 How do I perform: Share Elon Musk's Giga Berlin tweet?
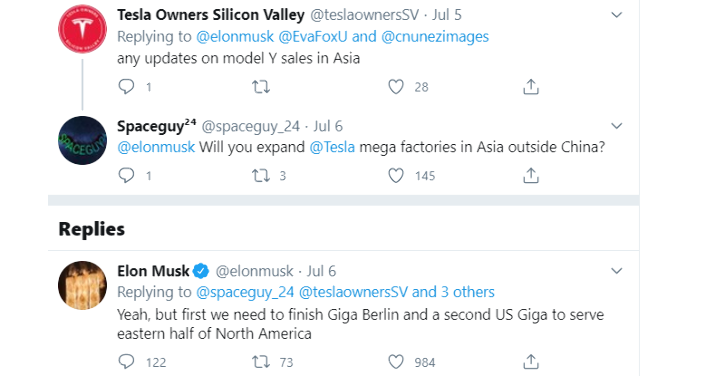[x=531, y=362]
